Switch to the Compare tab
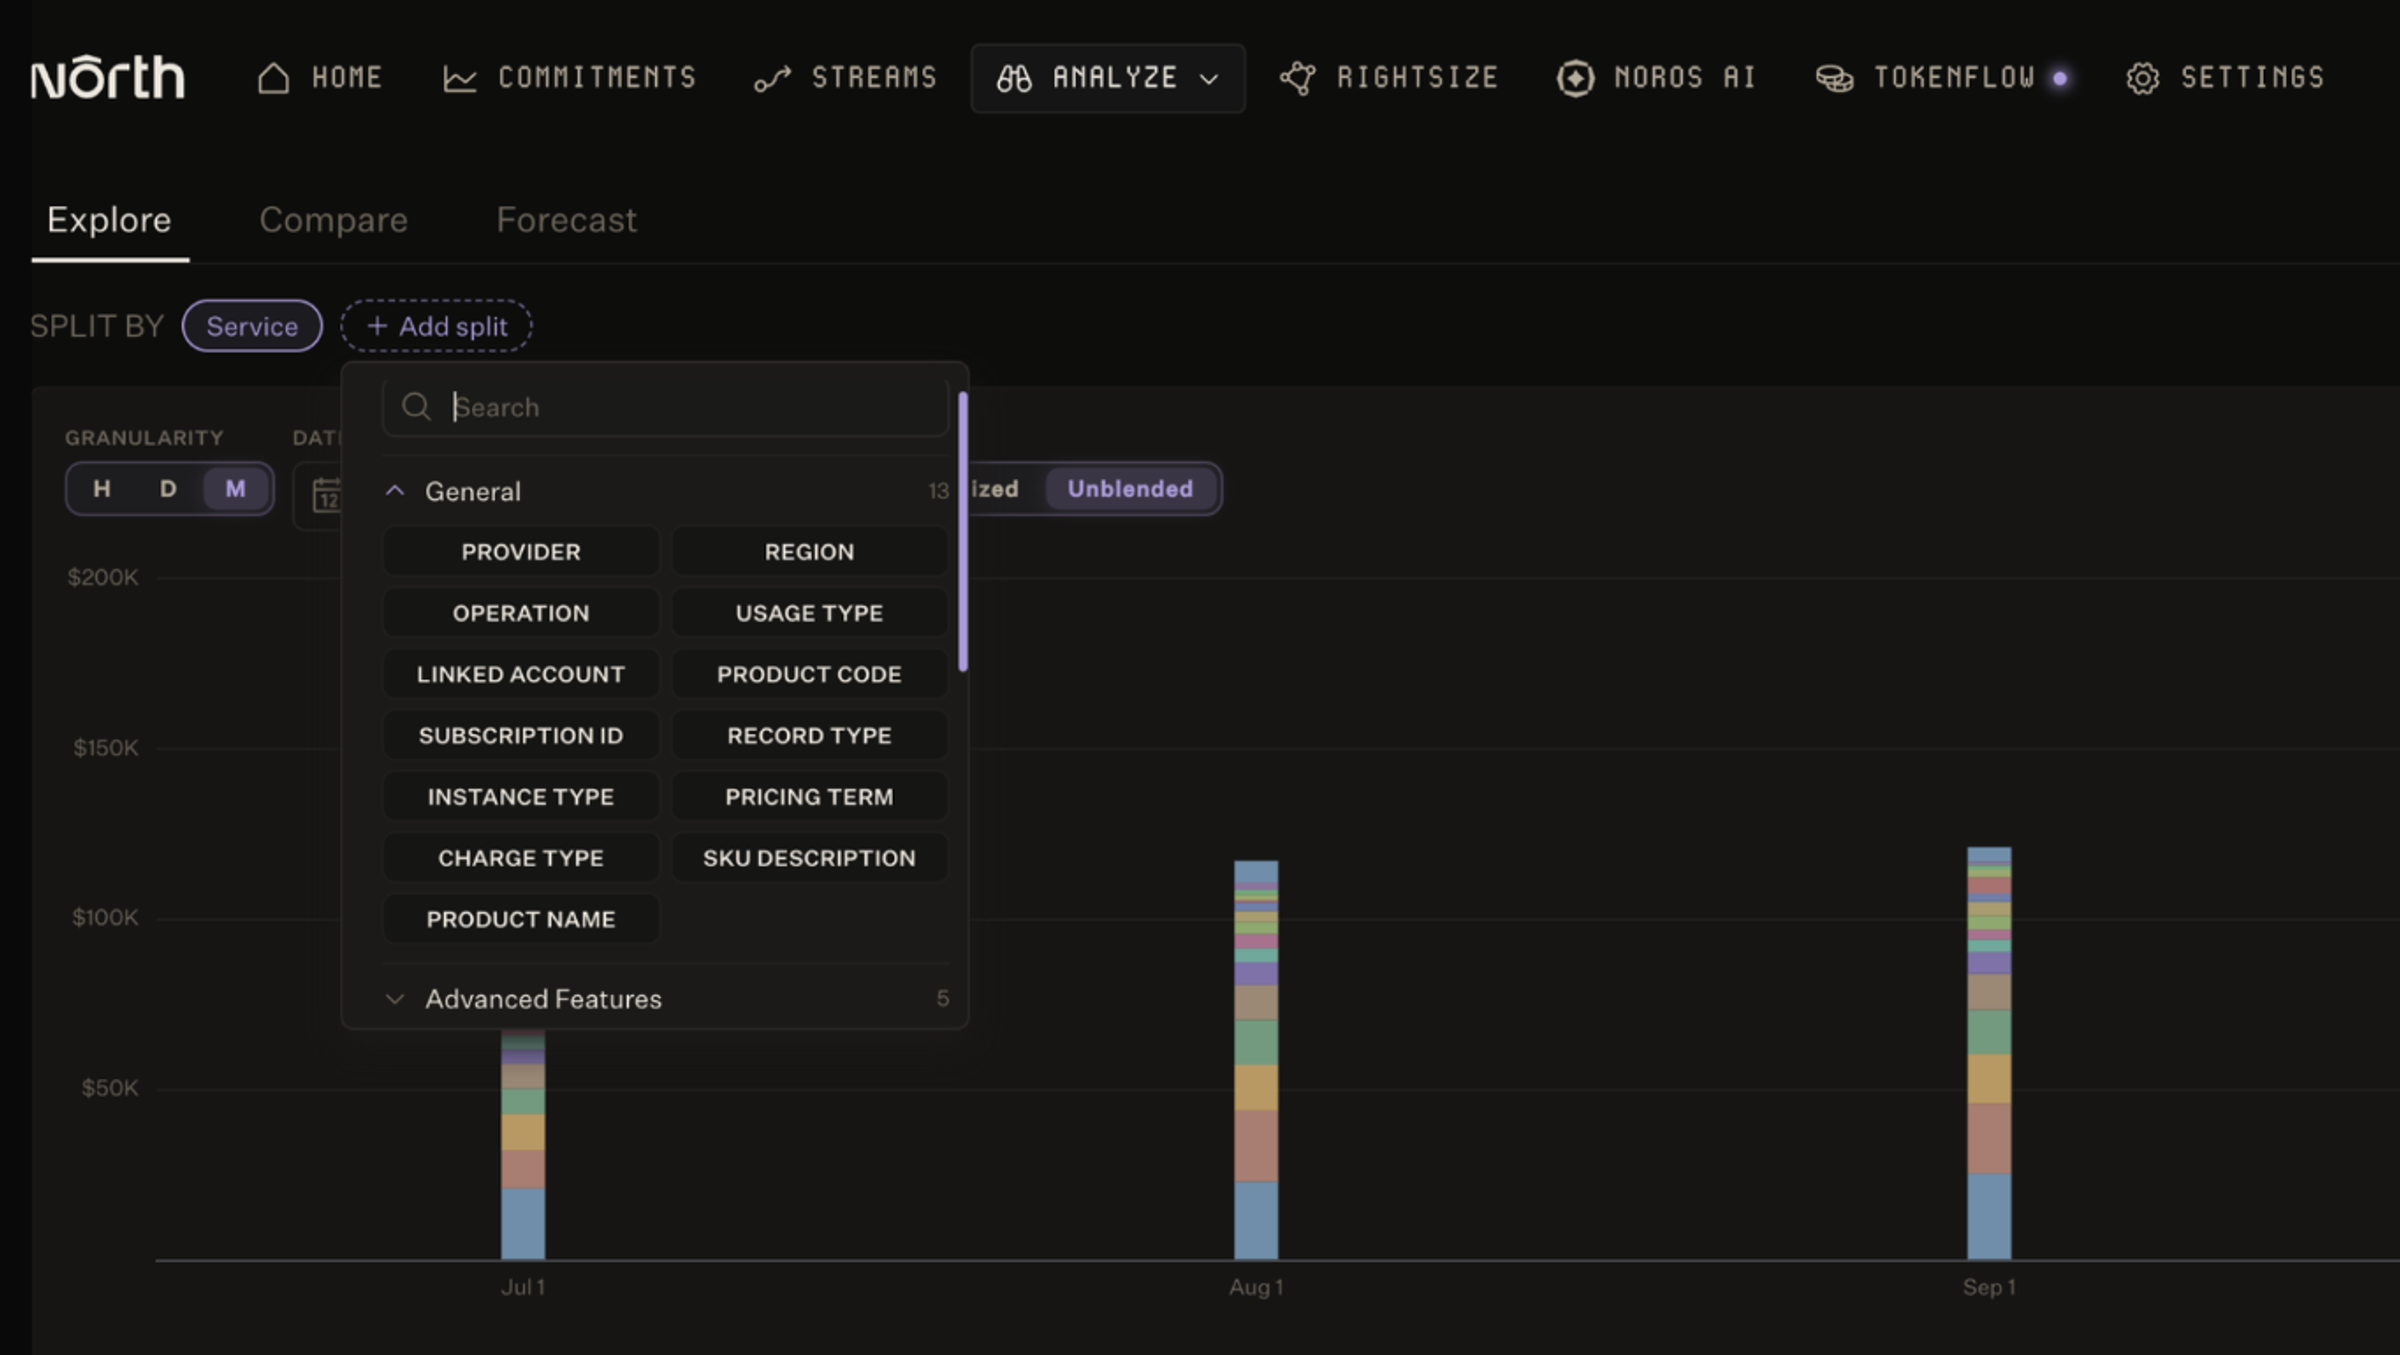Viewport: 2400px width, 1355px height. (x=334, y=220)
